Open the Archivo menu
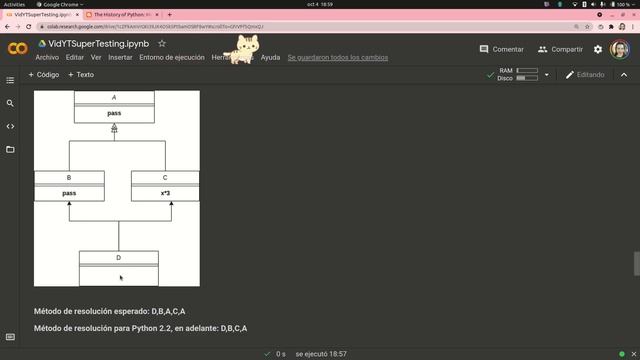Viewport: 640px width, 360px height. click(x=47, y=58)
